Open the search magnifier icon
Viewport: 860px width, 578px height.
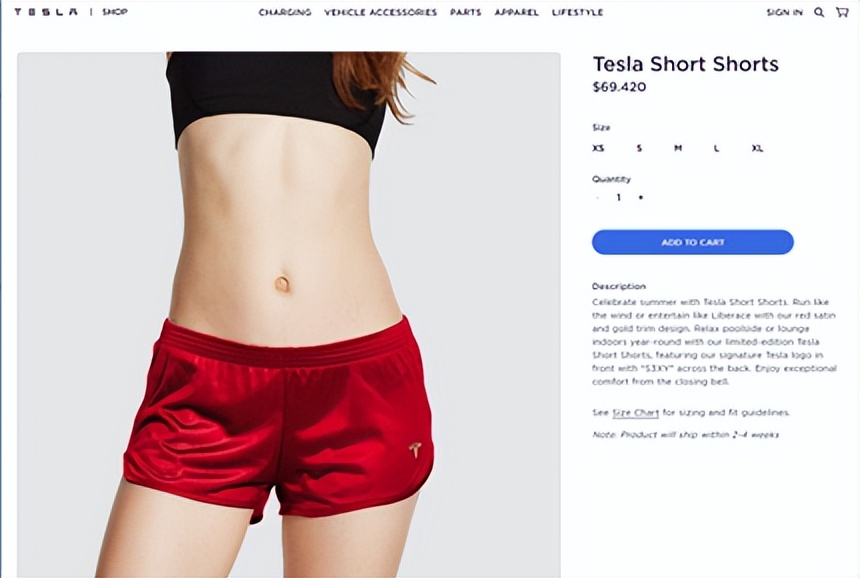pyautogui.click(x=819, y=12)
